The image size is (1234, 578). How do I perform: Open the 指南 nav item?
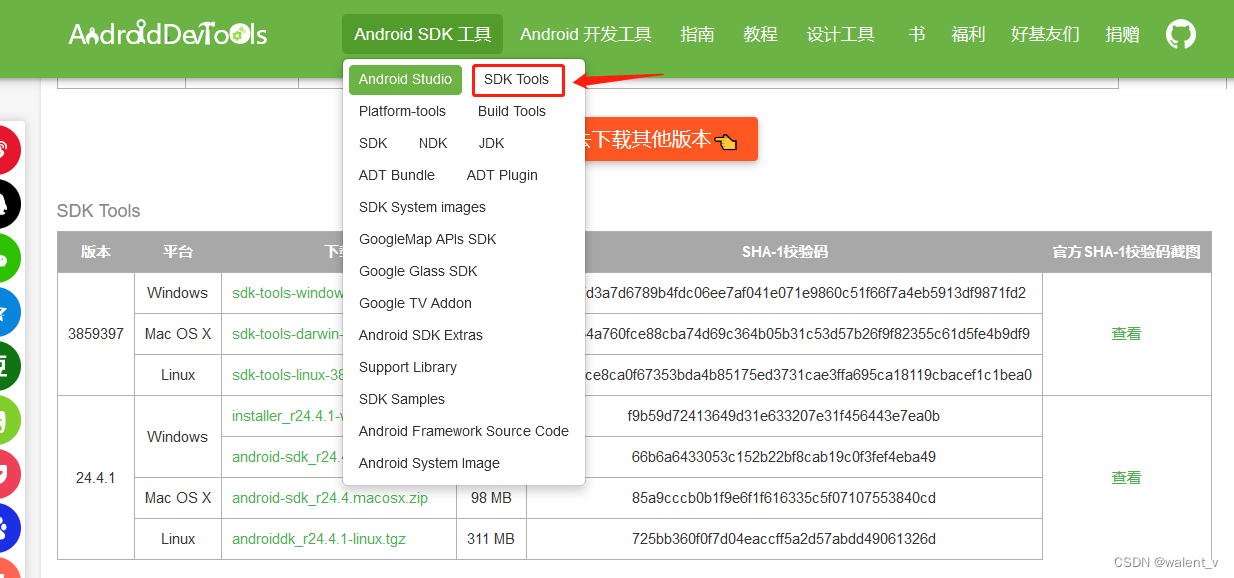coord(697,34)
